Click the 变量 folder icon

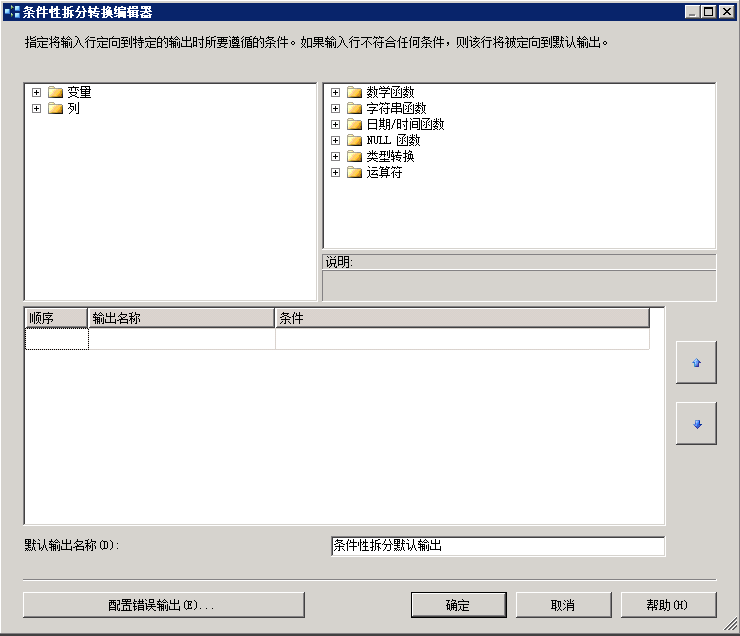pos(56,92)
